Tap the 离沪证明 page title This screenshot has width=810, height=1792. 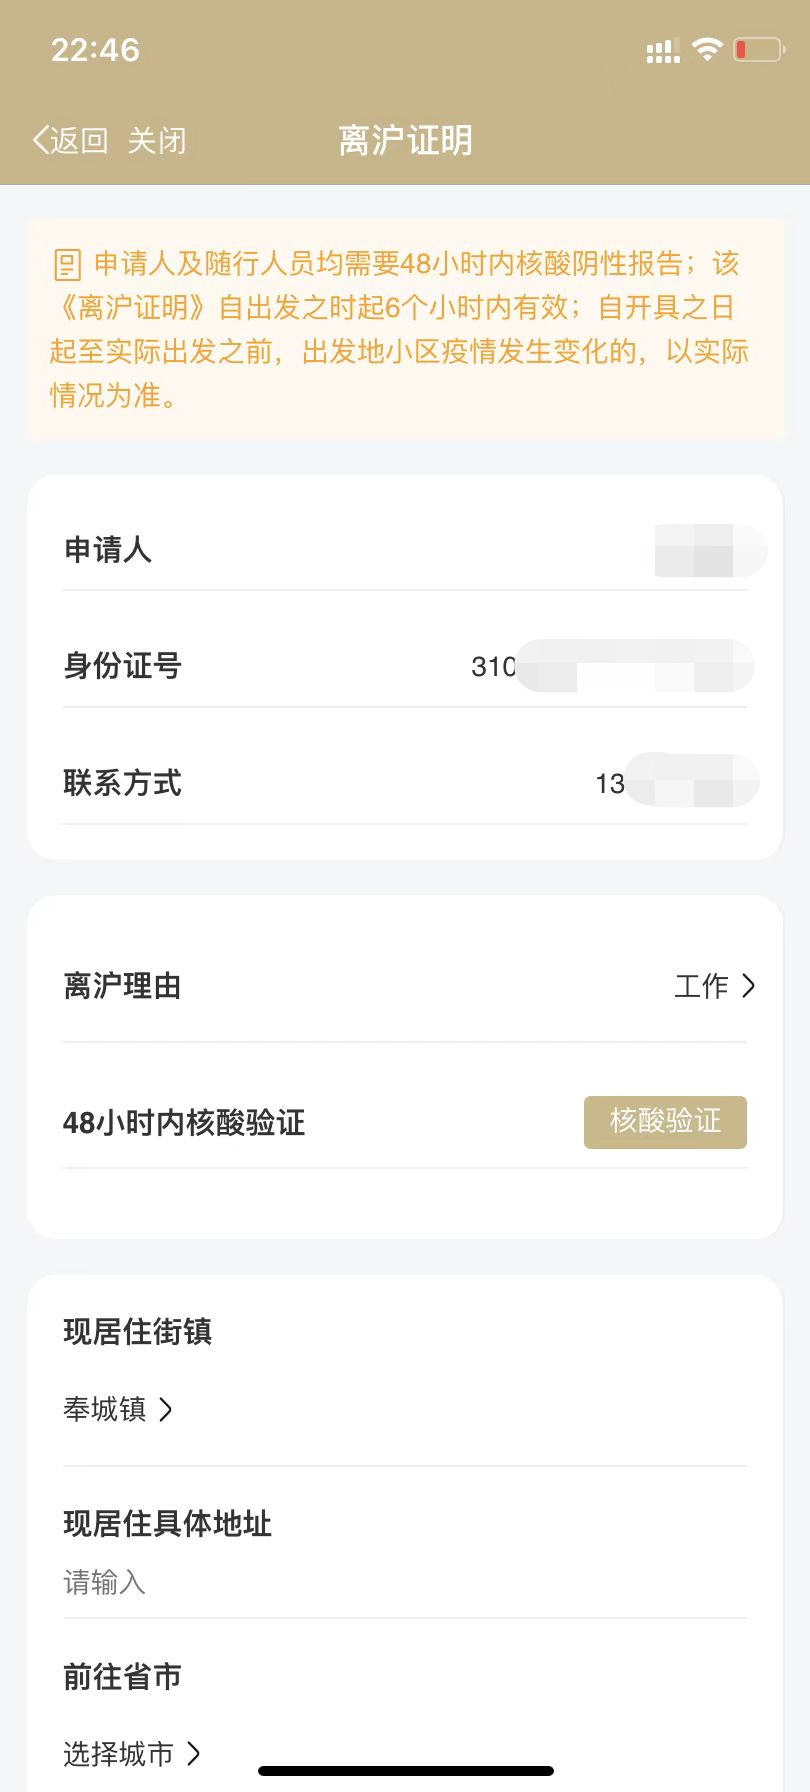(x=405, y=140)
